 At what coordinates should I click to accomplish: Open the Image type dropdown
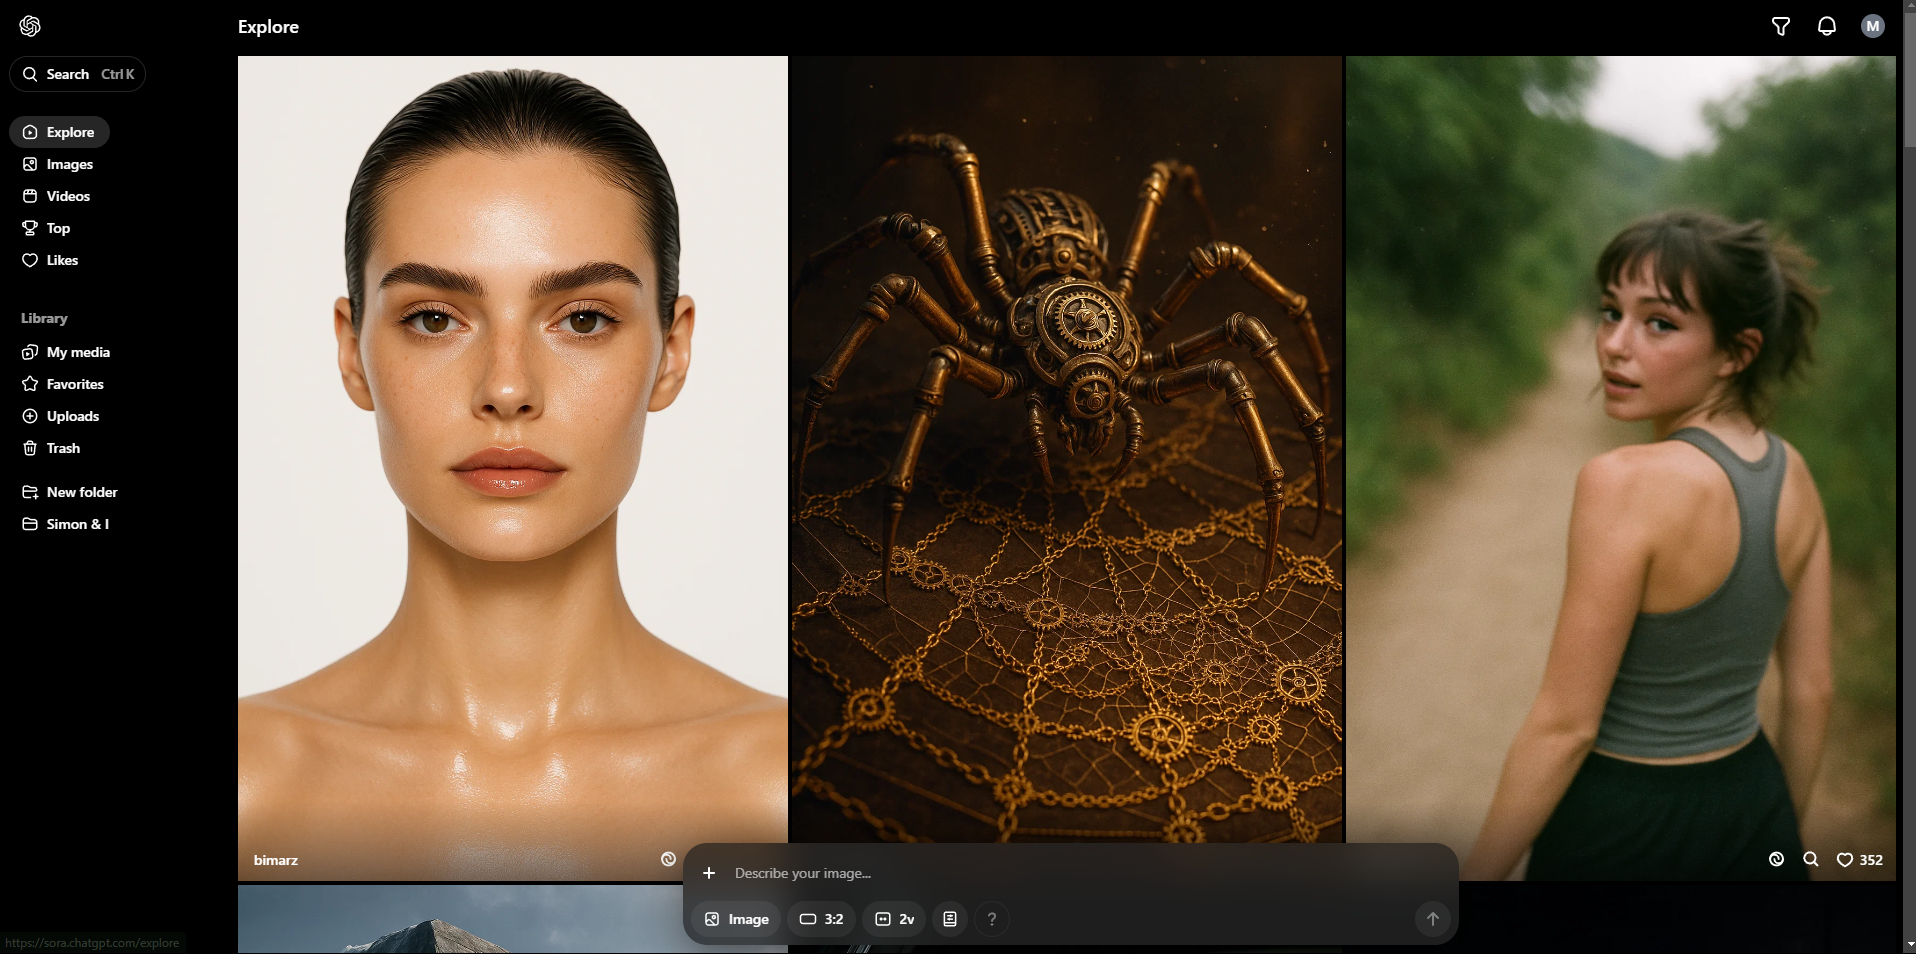[x=737, y=919]
